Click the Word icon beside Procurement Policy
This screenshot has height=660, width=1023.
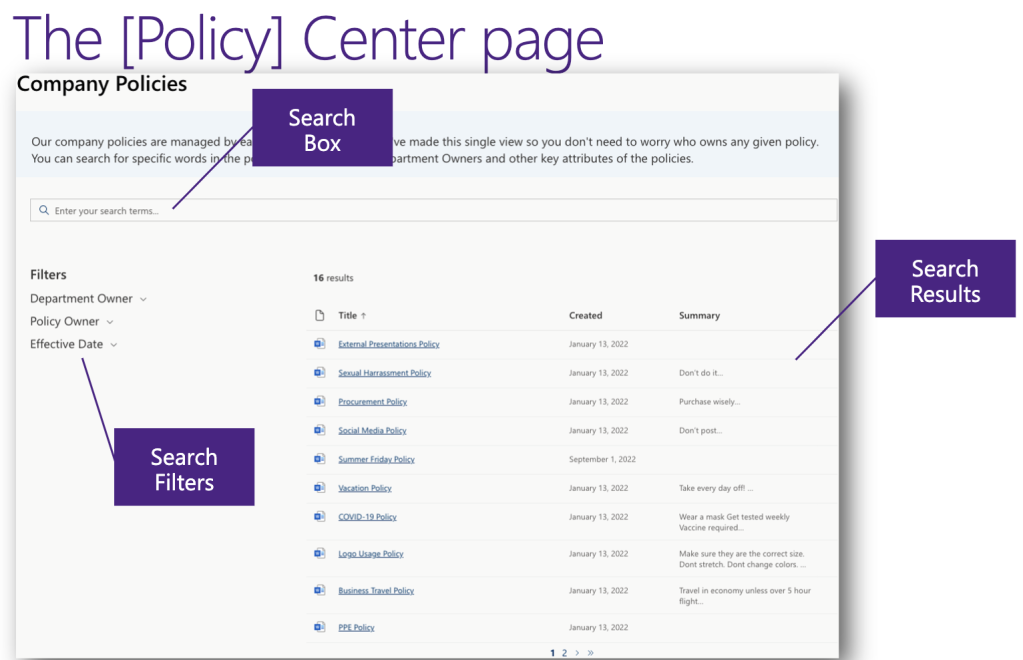tap(319, 401)
